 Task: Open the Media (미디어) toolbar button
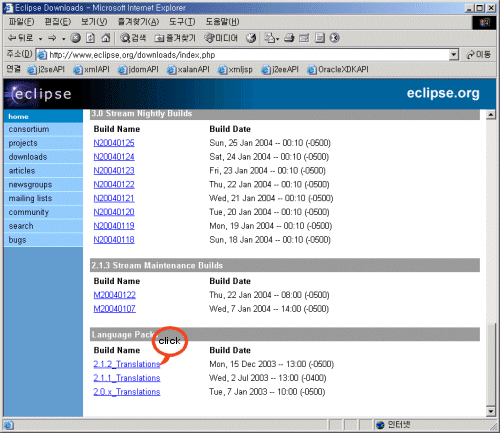[220, 38]
